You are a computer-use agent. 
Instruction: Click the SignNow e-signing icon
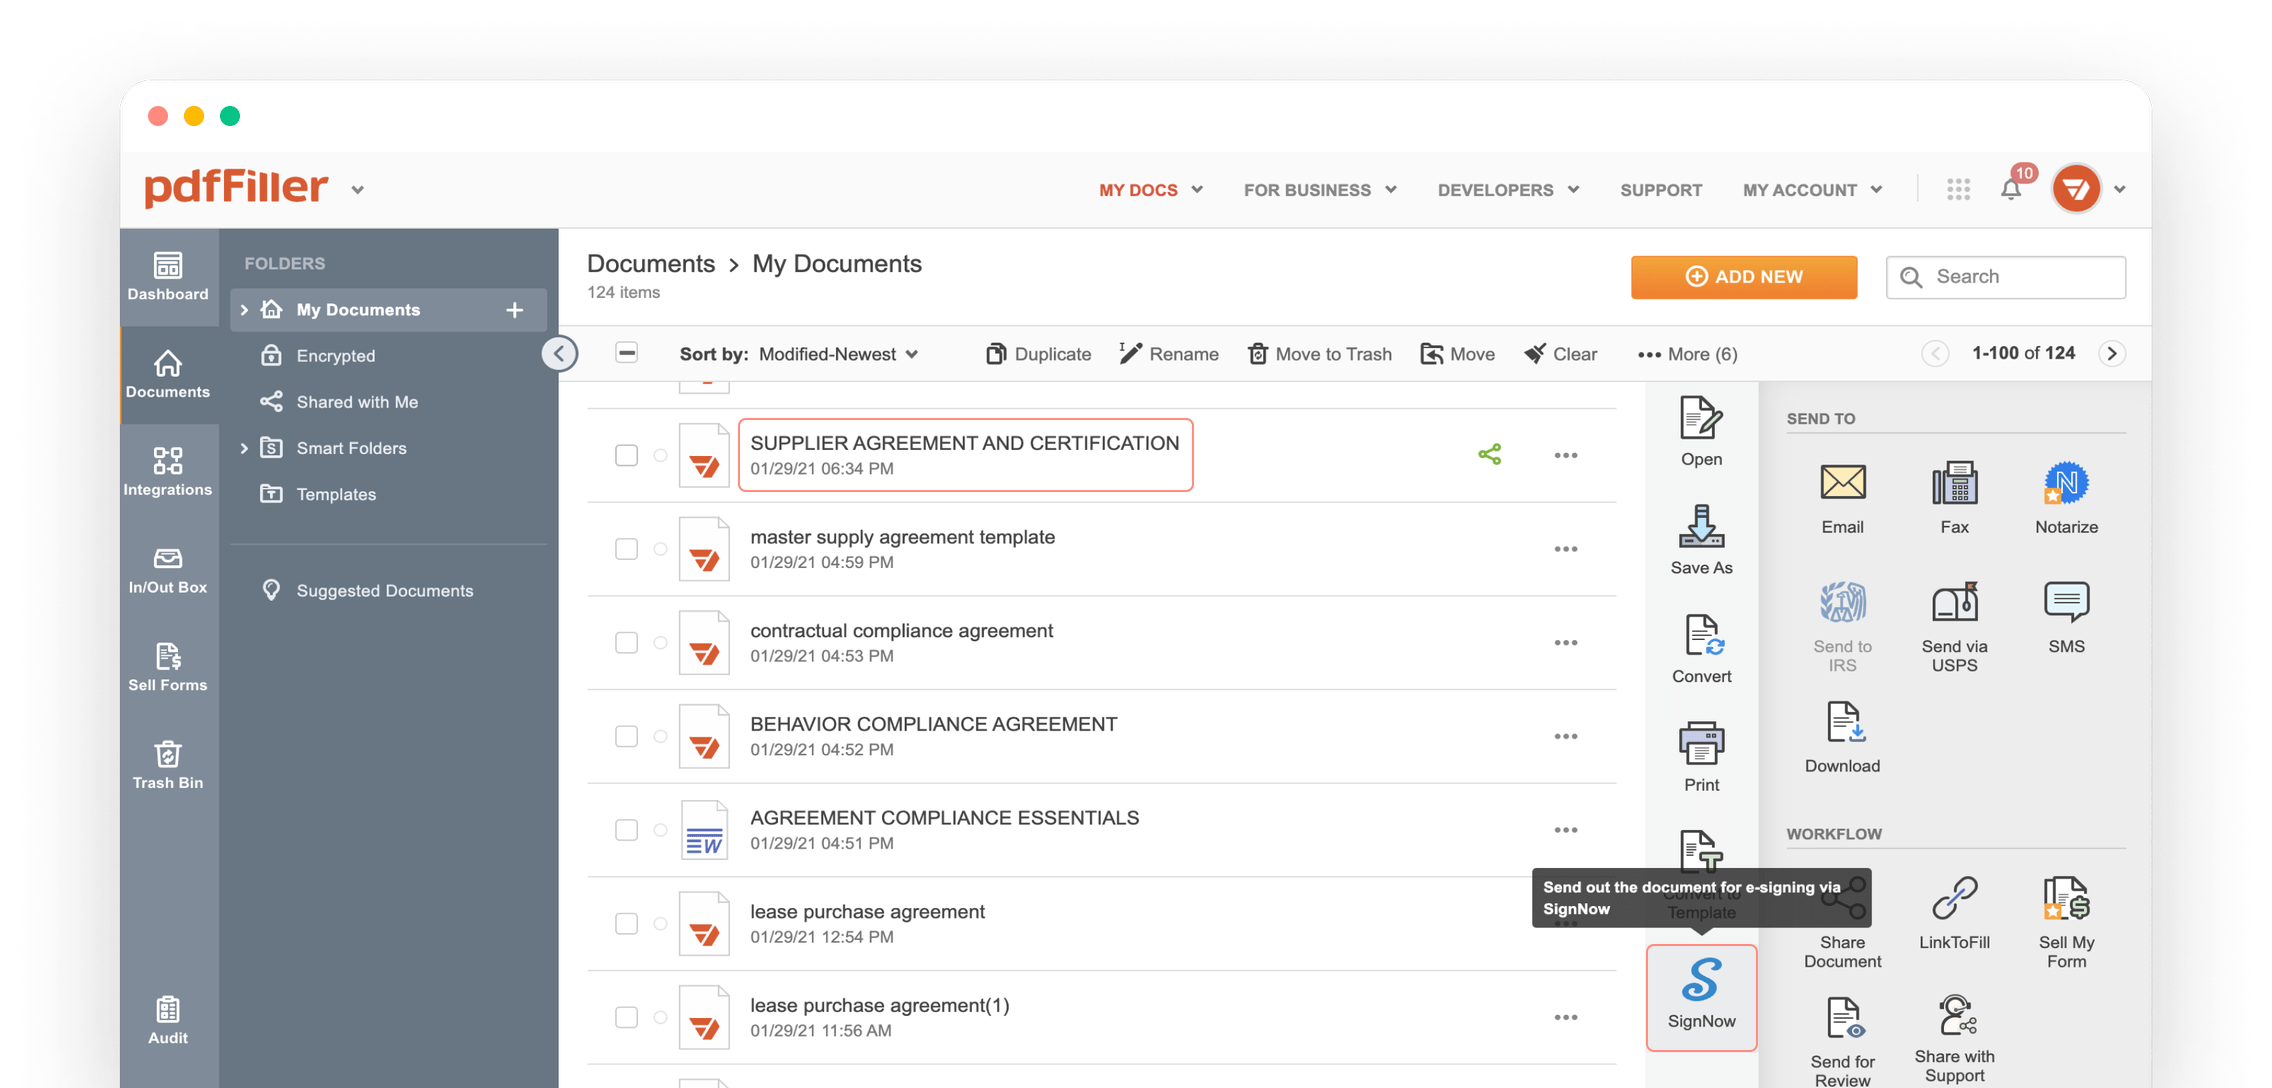coord(1700,997)
